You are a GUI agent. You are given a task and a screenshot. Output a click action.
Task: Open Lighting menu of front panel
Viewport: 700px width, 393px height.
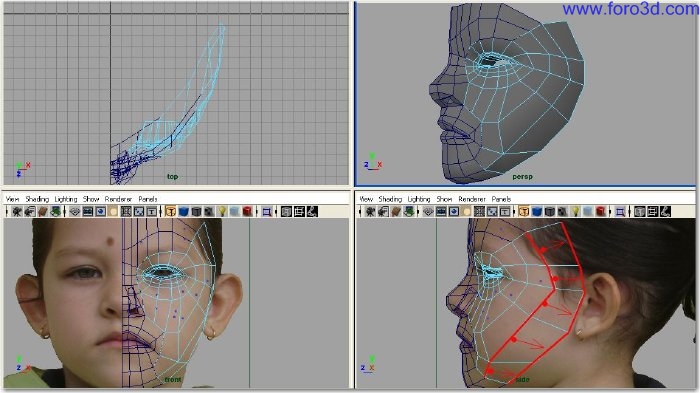[66, 199]
